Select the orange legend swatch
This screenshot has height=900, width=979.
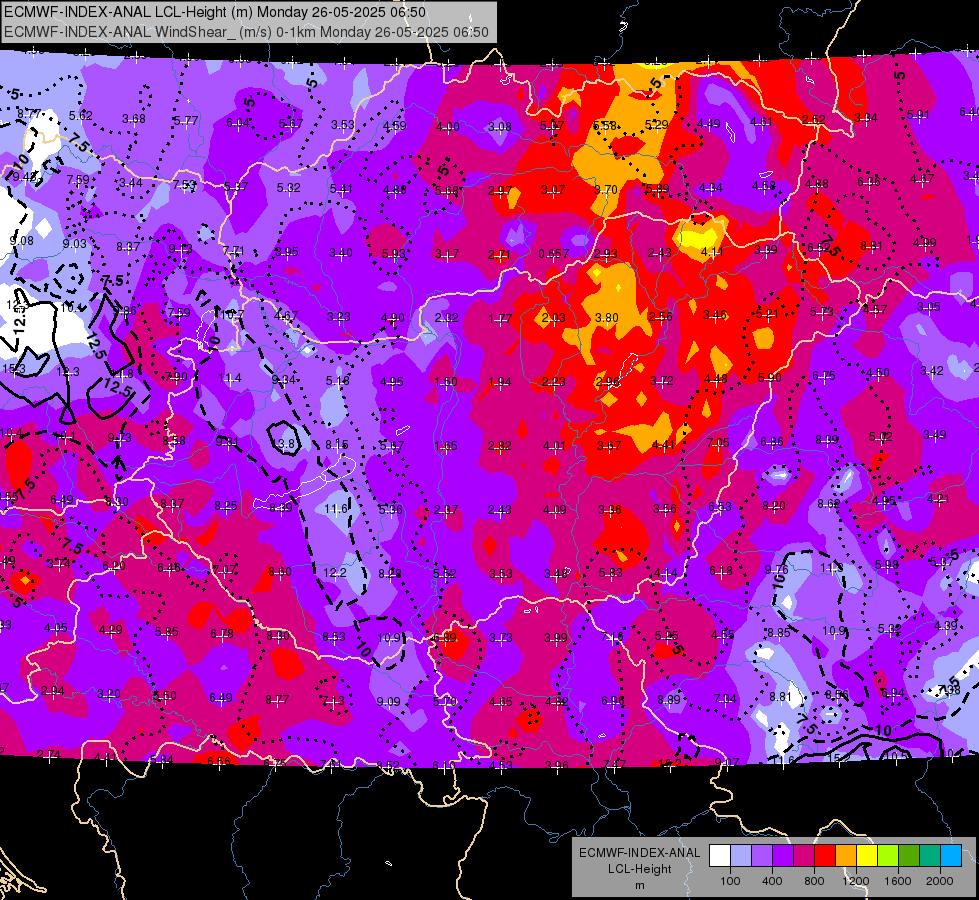pos(846,856)
